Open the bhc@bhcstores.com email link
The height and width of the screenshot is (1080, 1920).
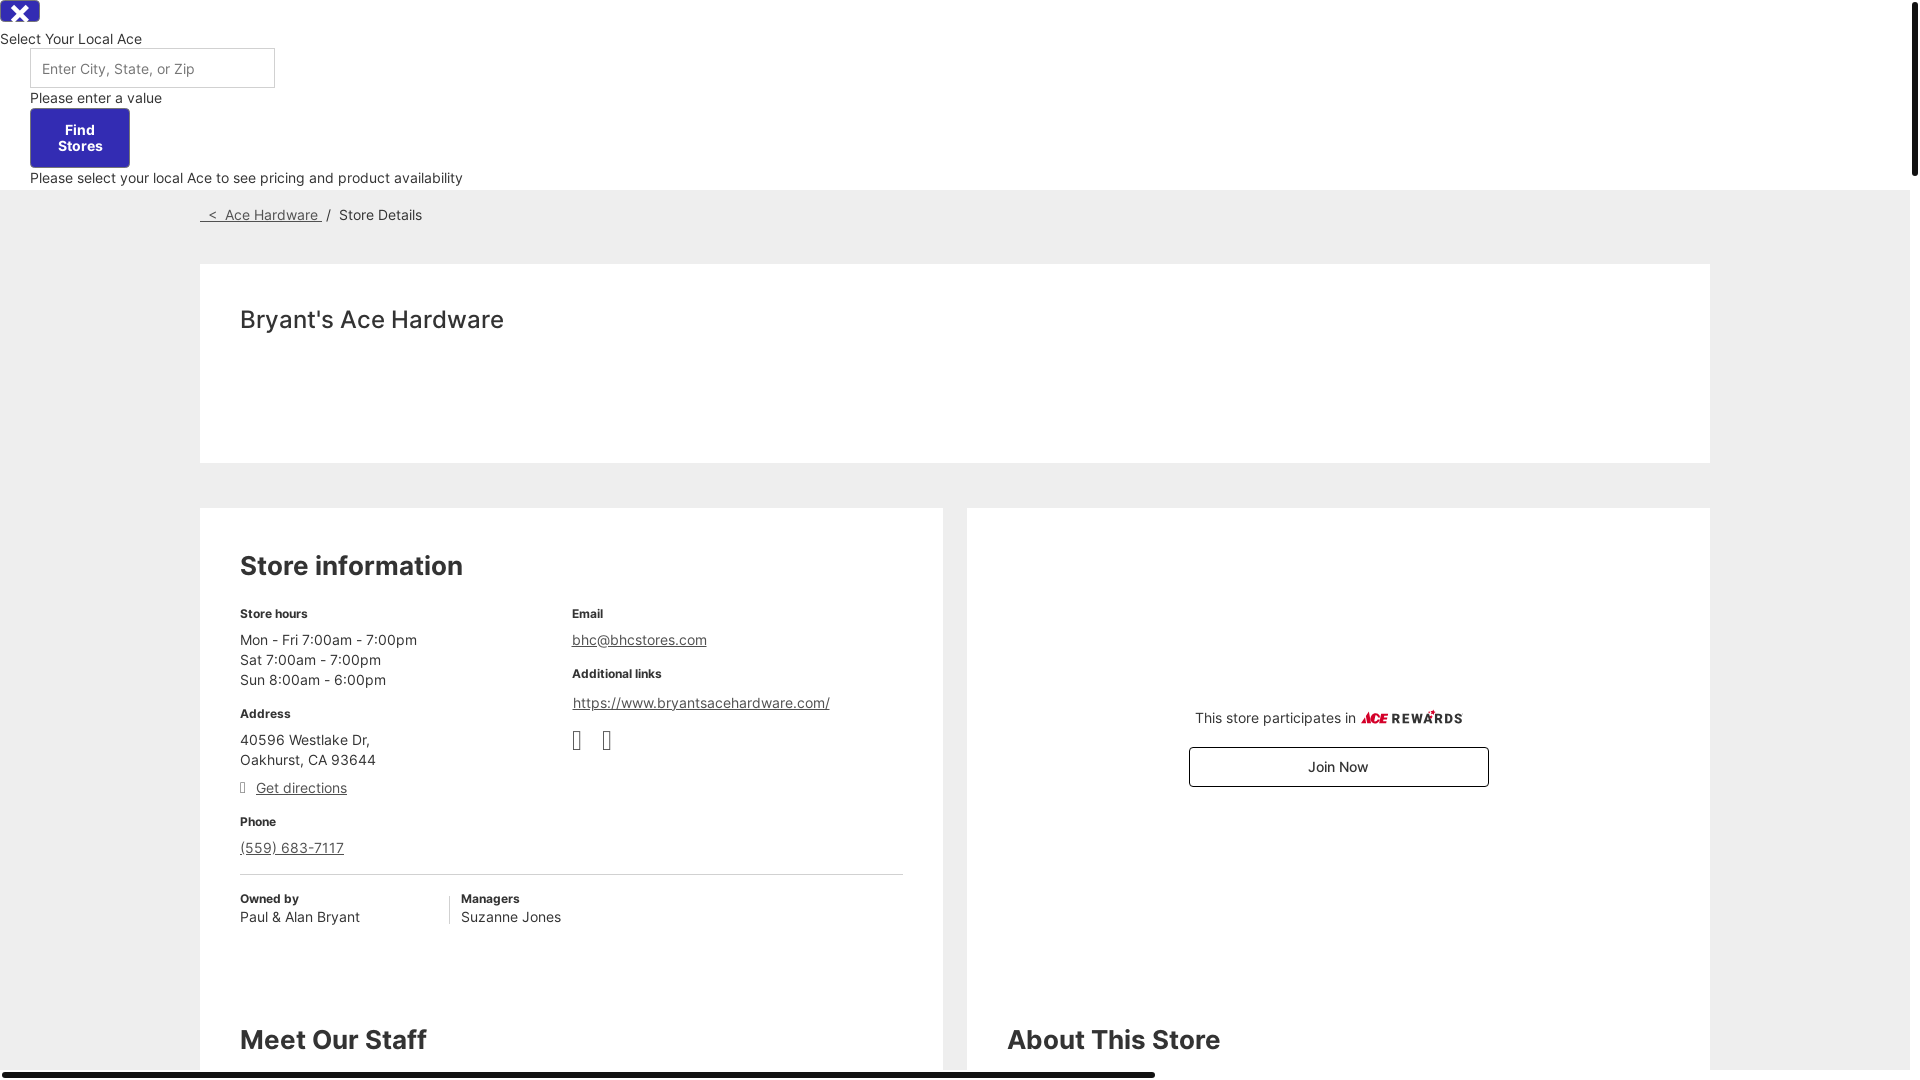coord(639,640)
